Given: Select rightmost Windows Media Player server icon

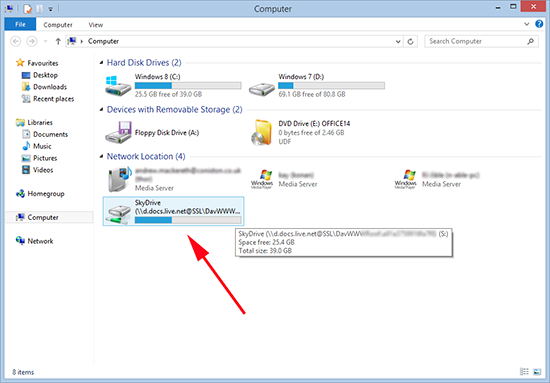Looking at the screenshot, I should pos(405,179).
